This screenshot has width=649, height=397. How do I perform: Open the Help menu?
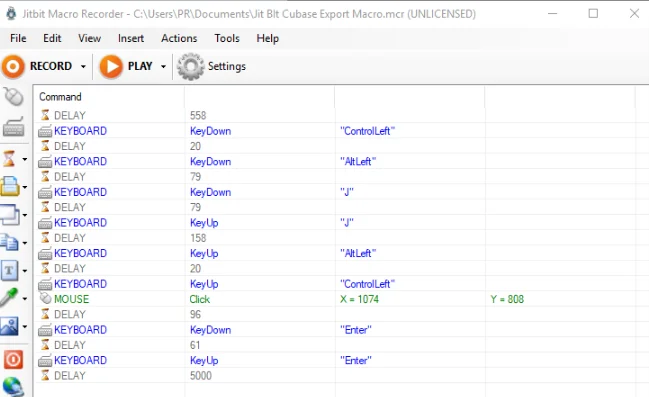tap(267, 38)
